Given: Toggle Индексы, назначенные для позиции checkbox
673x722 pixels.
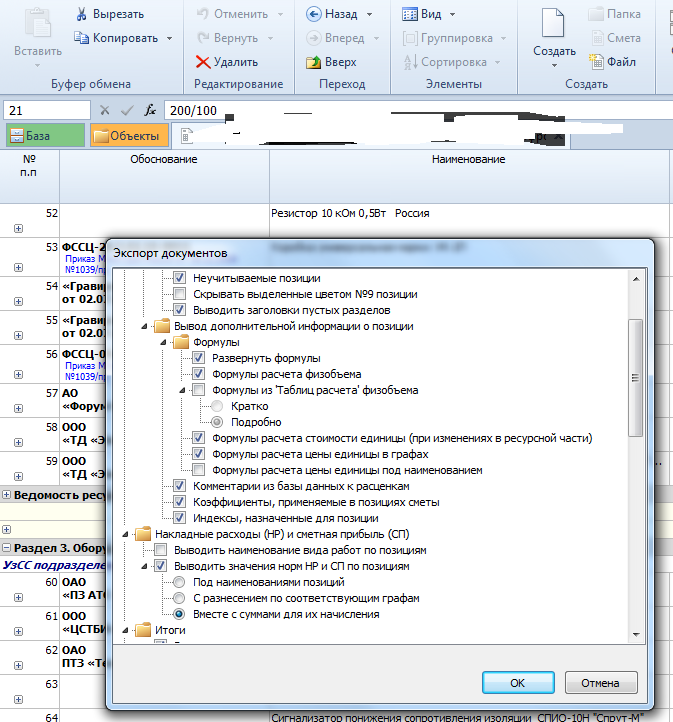Looking at the screenshot, I should [x=180, y=518].
